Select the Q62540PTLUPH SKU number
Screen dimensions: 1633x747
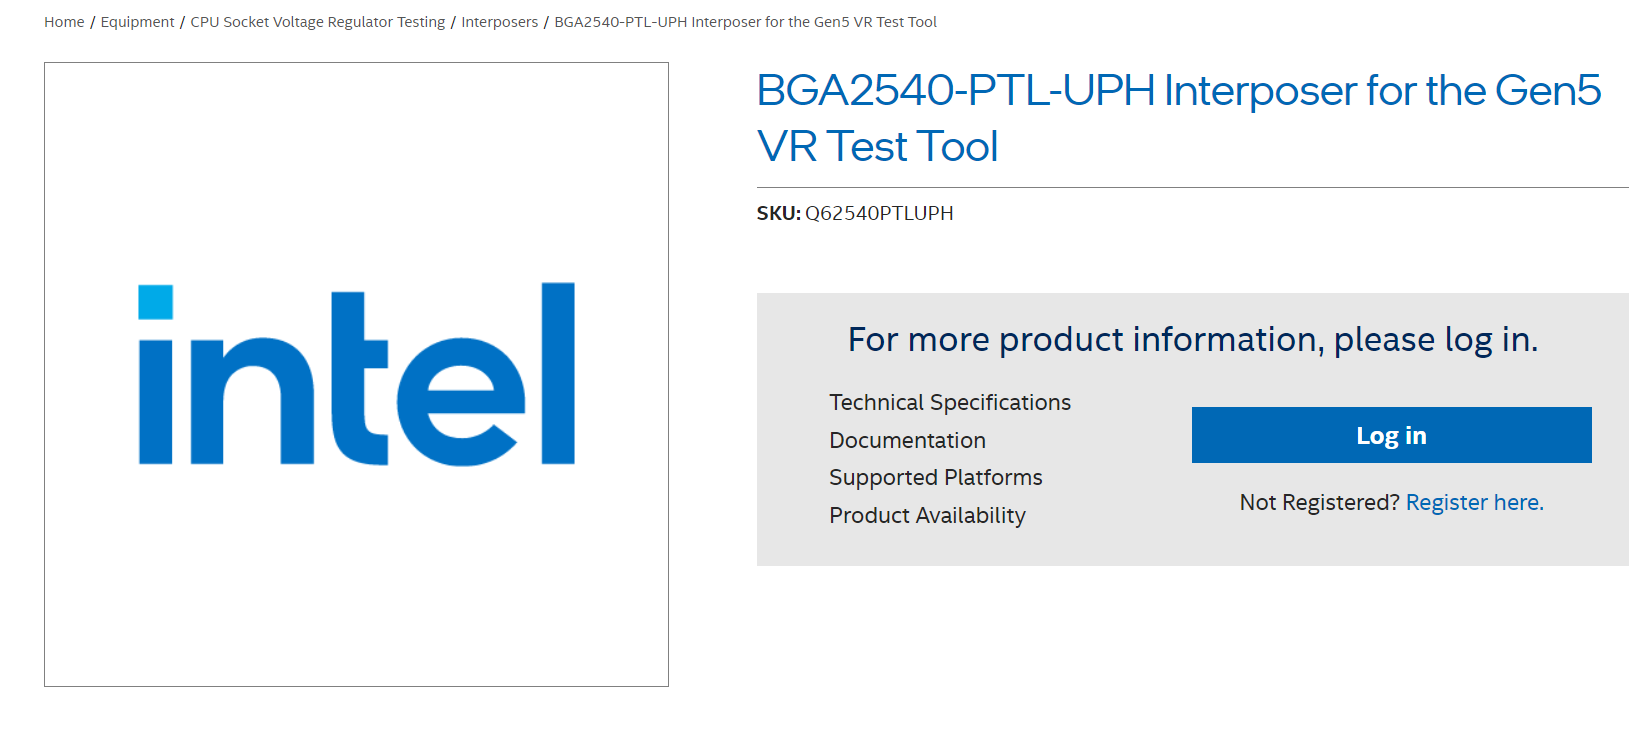tap(879, 213)
